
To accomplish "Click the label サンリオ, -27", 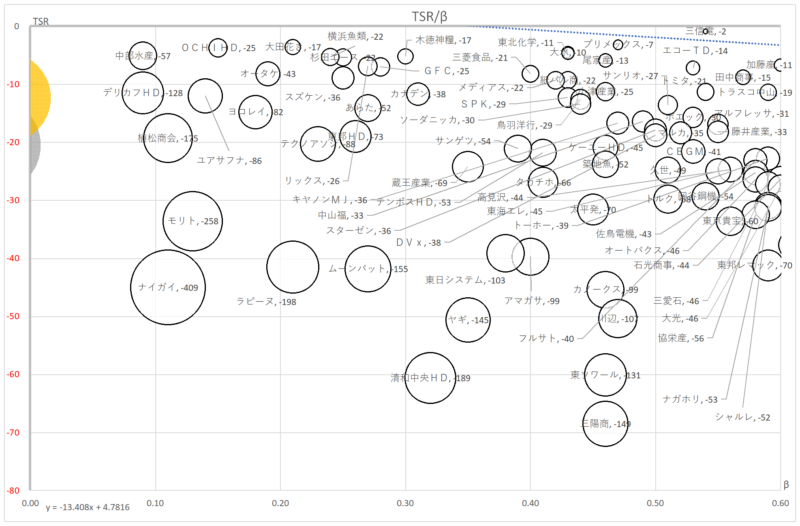I will (x=630, y=76).
